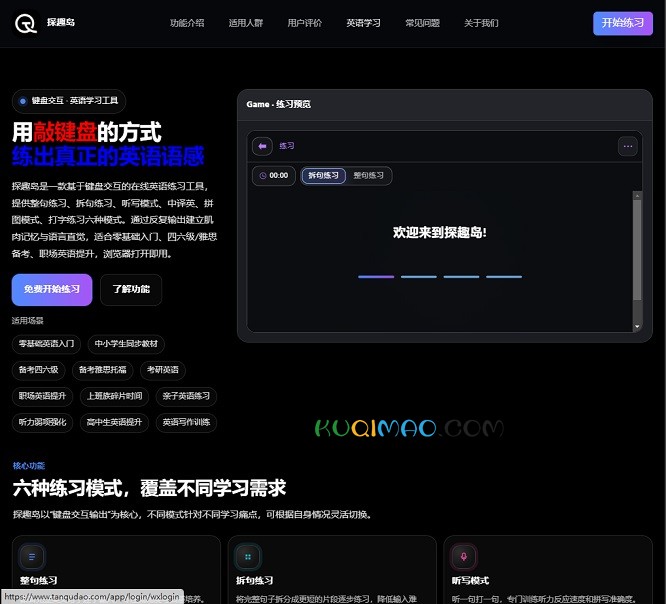
Task: Open the three-dots more menu in preview
Action: click(x=628, y=146)
